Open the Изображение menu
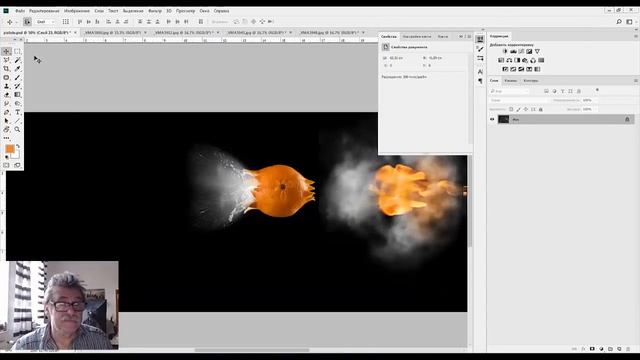The image size is (640, 360). (x=76, y=11)
